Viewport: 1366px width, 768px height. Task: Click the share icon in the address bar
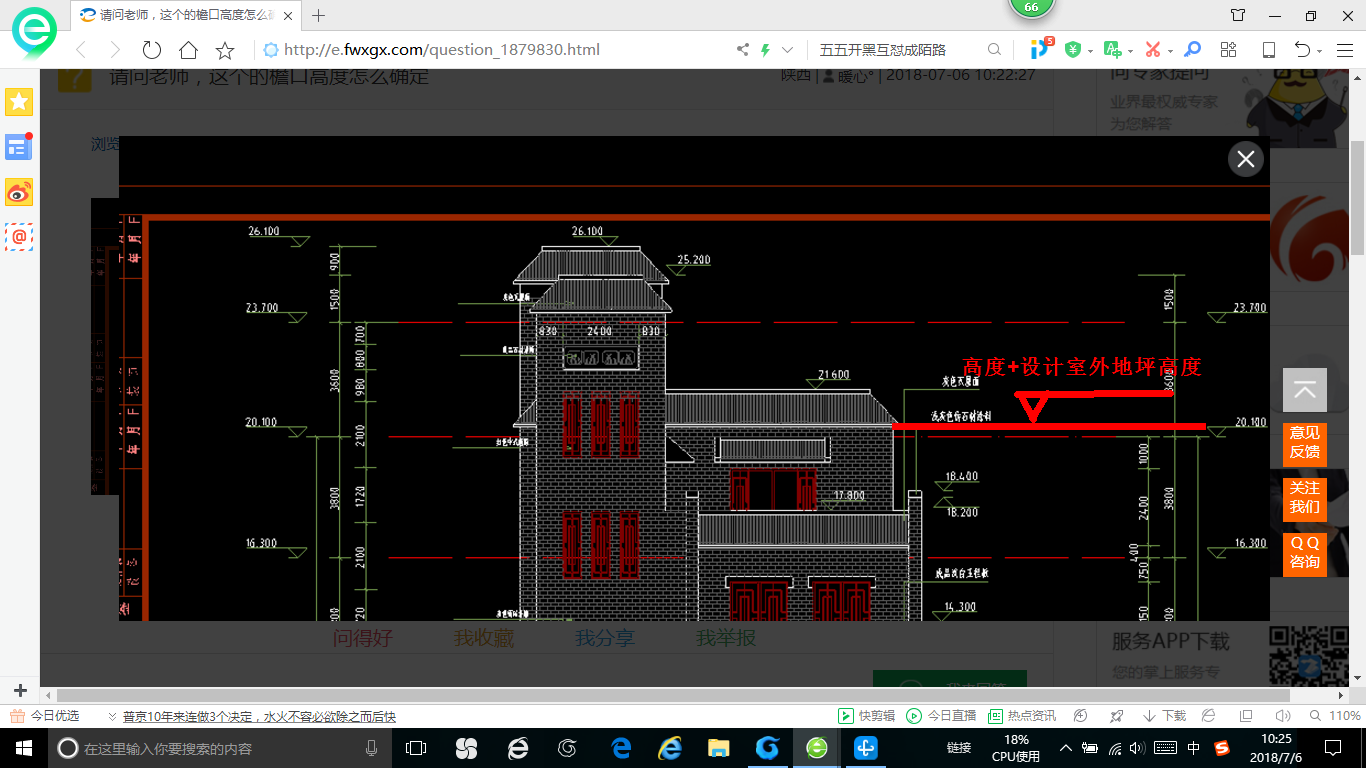(x=742, y=50)
